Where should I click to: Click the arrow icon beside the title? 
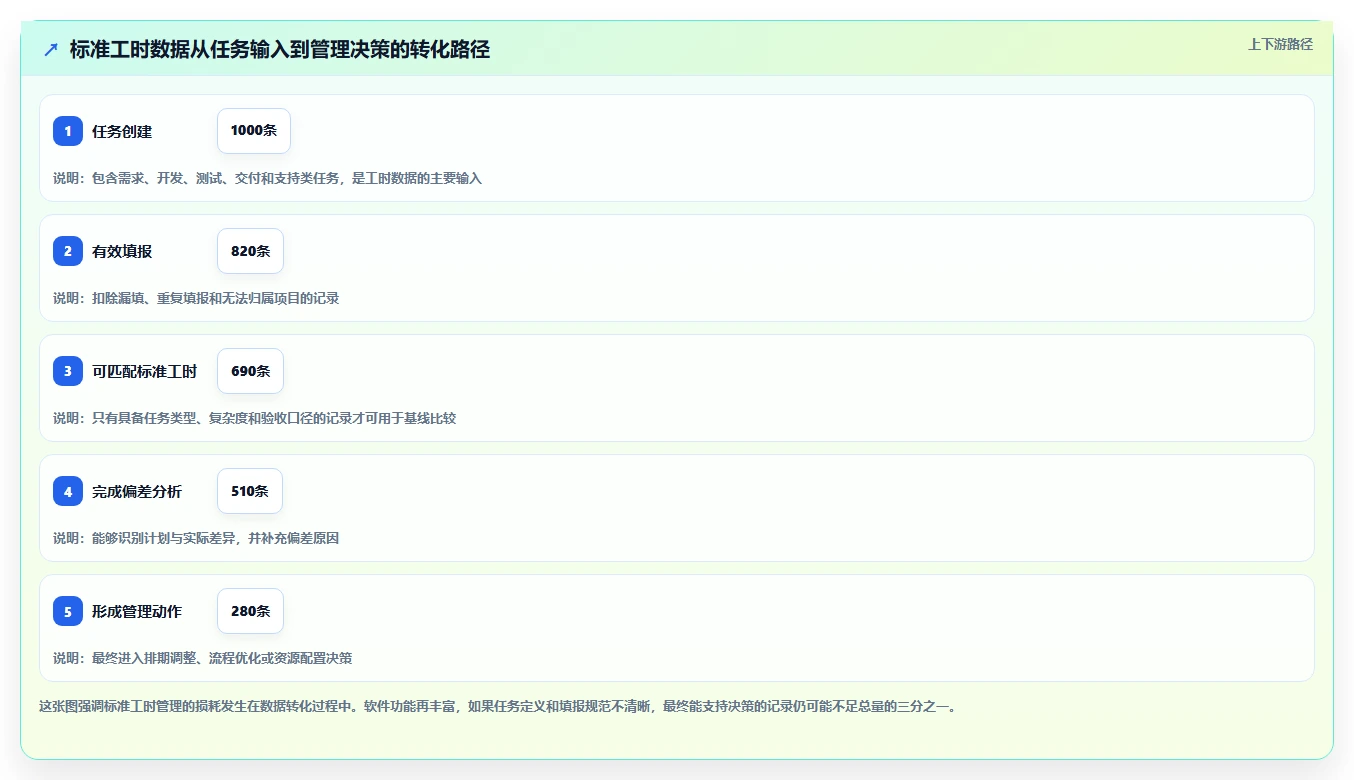pyautogui.click(x=51, y=50)
